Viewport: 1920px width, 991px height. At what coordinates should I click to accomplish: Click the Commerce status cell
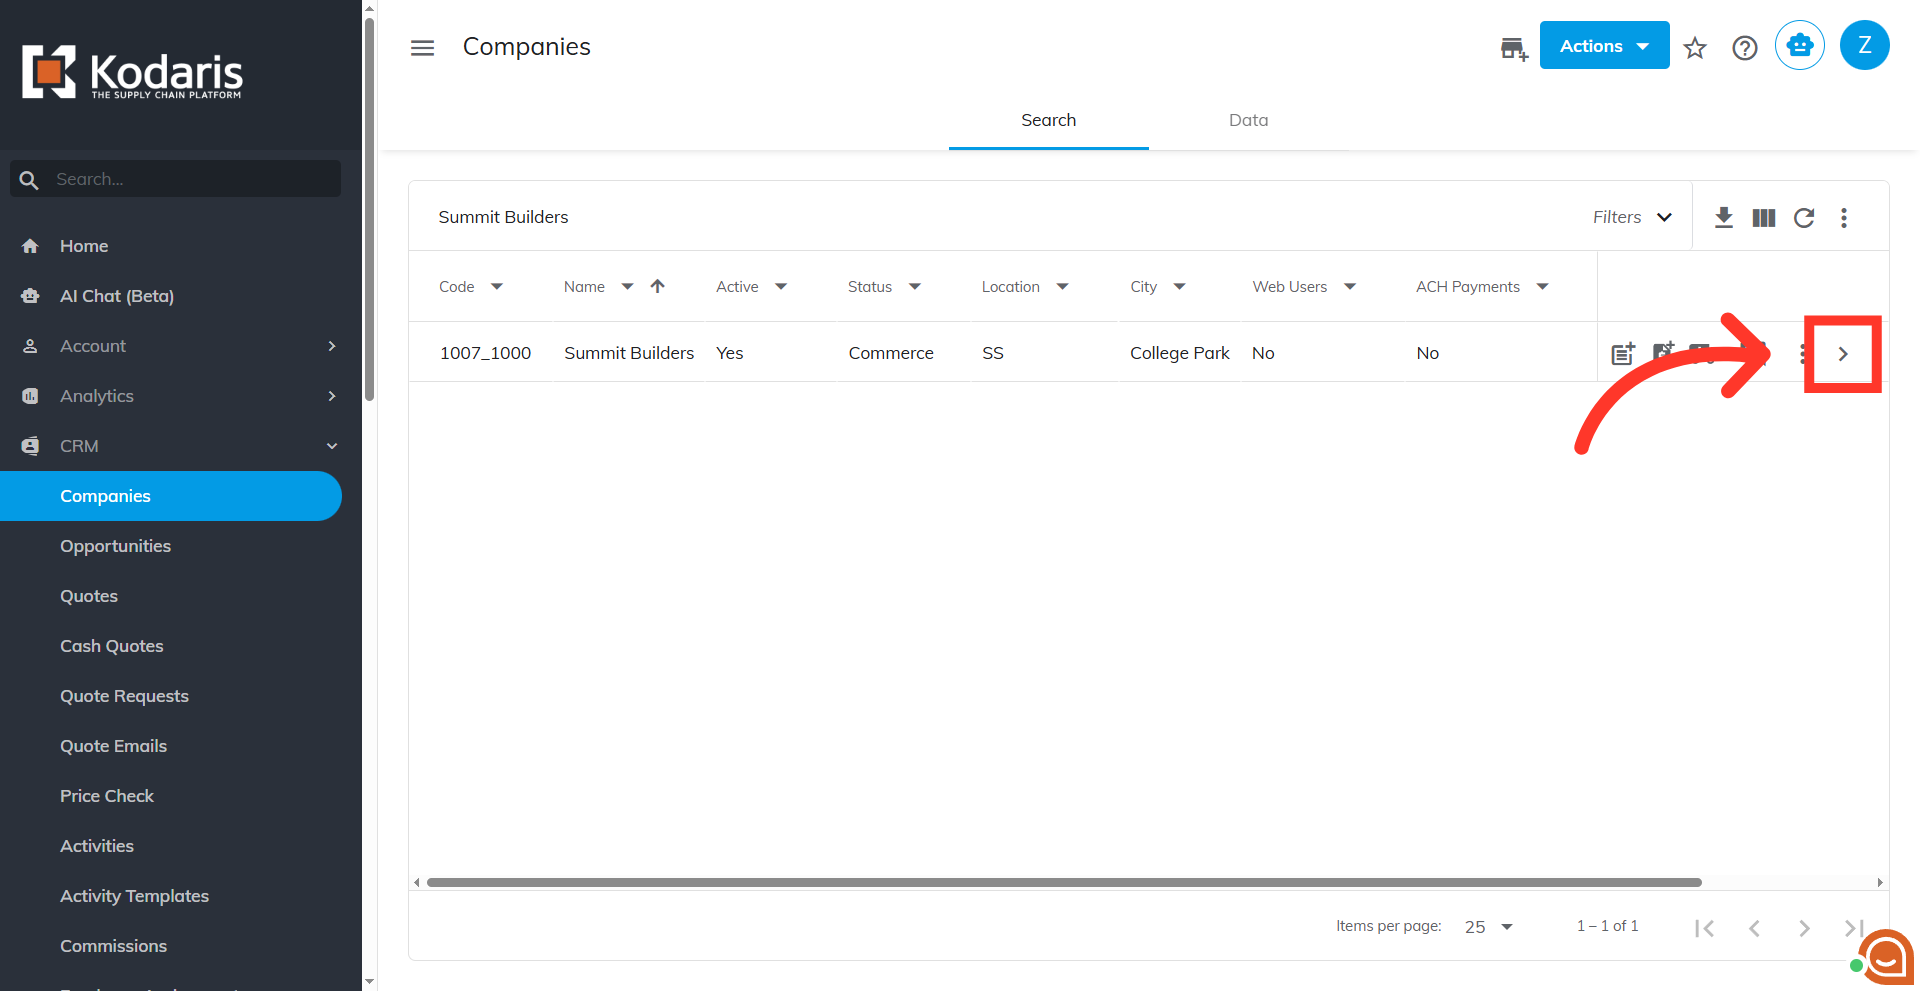tap(891, 353)
